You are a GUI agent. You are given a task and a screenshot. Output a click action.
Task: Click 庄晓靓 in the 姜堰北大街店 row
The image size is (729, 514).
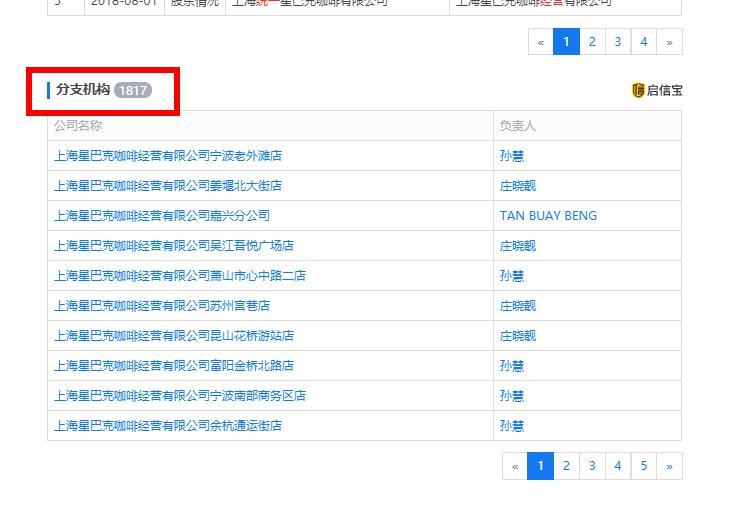click(x=518, y=186)
